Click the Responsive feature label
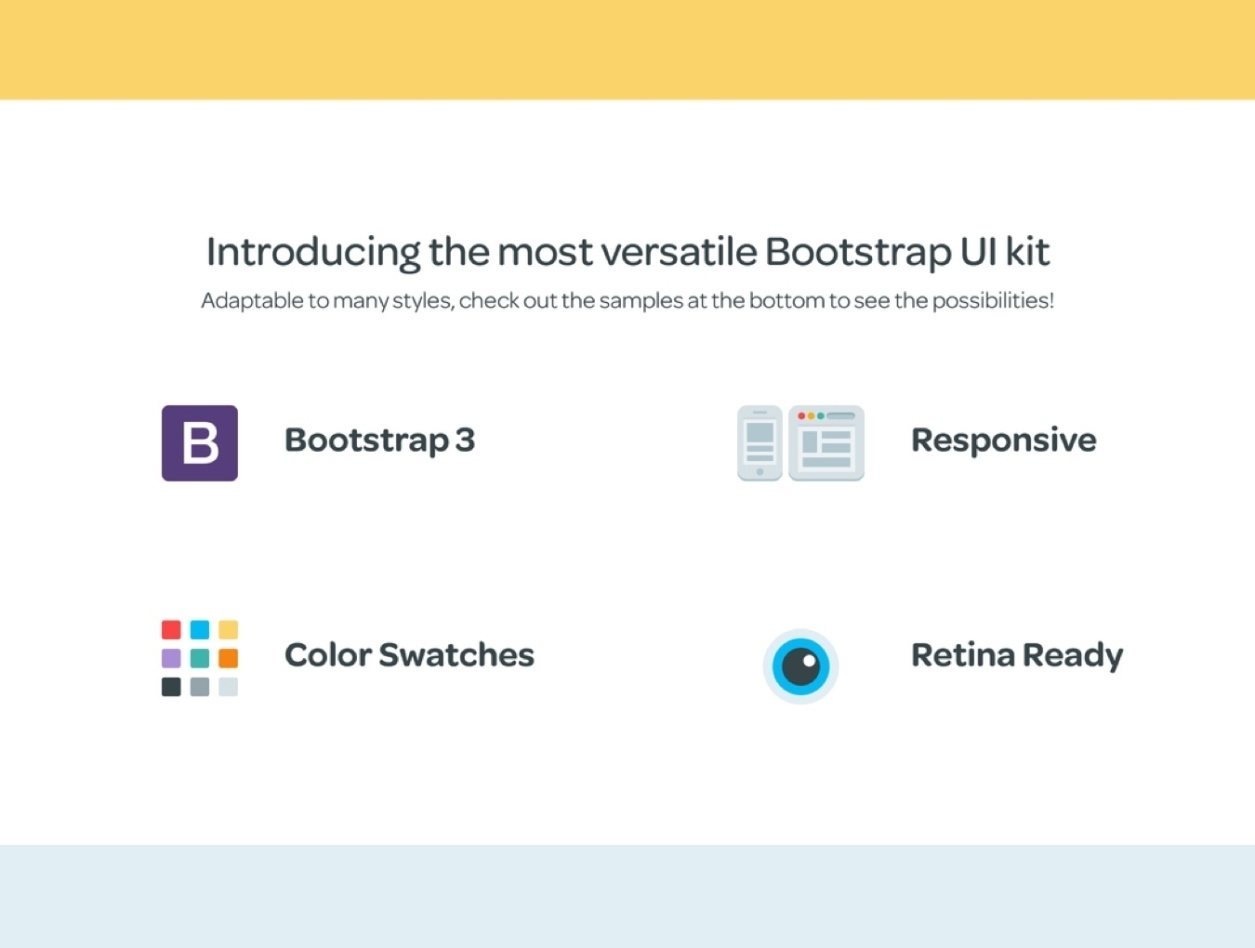Screen dimensions: 1255x948 click(1003, 440)
